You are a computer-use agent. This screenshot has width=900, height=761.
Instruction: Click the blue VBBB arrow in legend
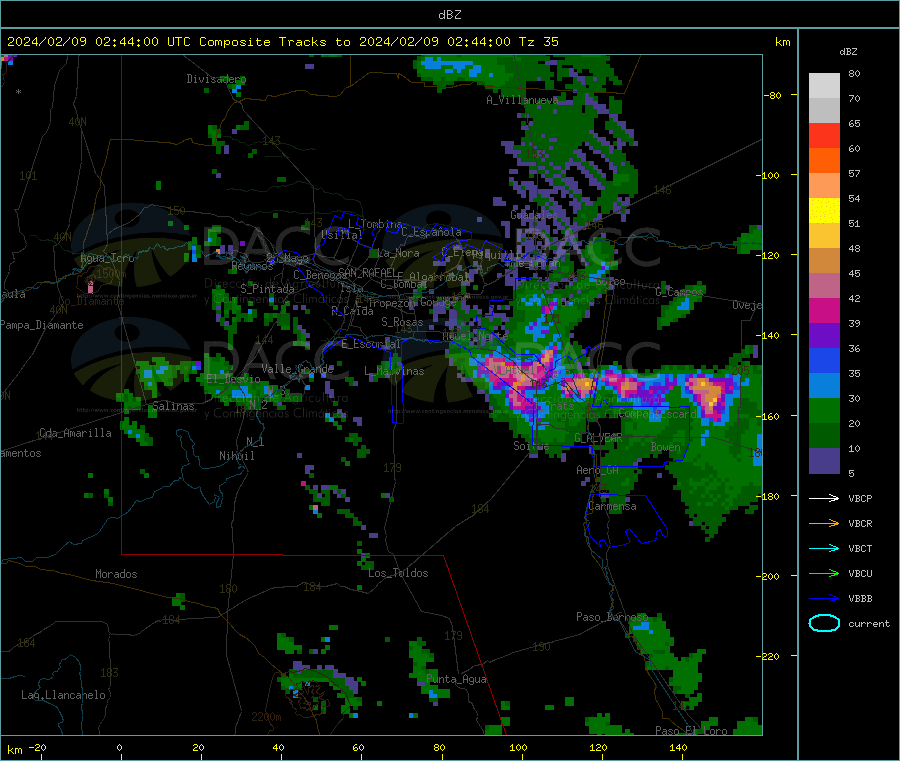[824, 599]
